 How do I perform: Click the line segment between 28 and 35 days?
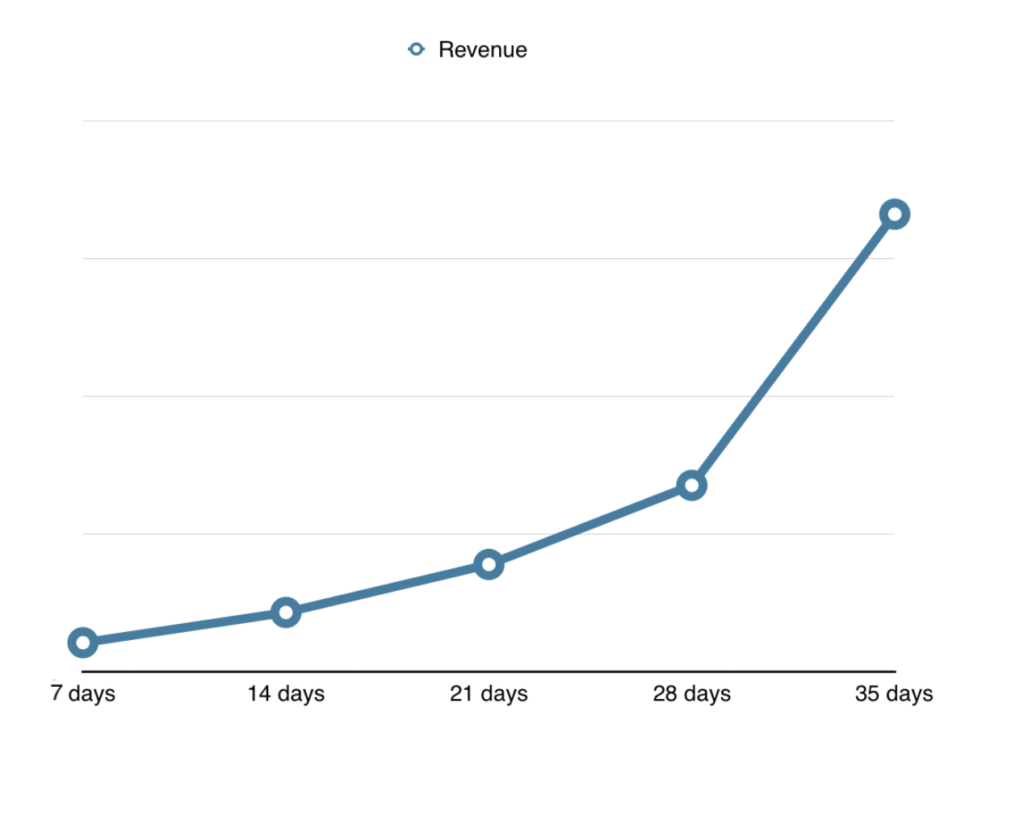793,348
